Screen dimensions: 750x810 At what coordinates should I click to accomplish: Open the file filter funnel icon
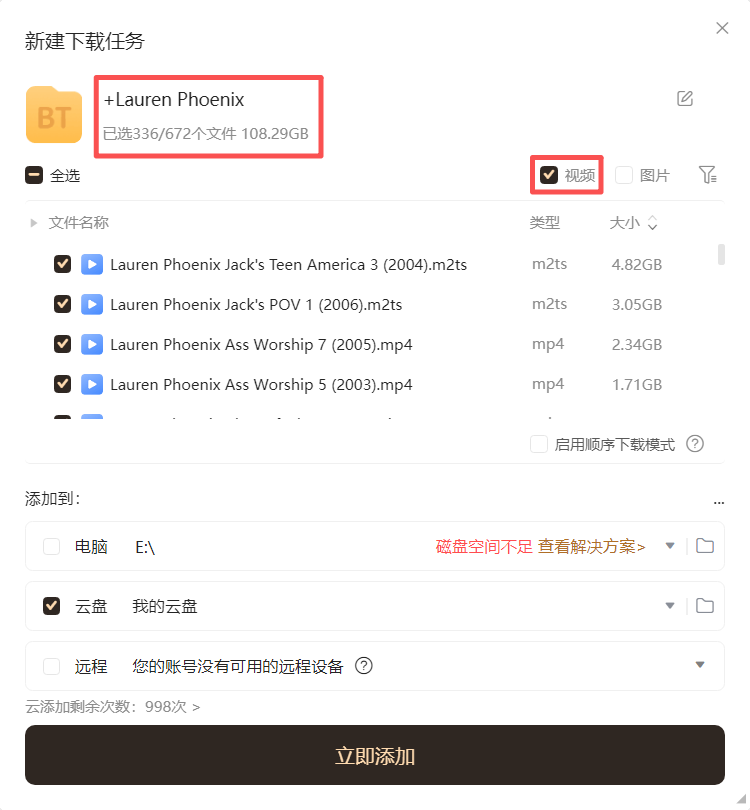[x=707, y=175]
